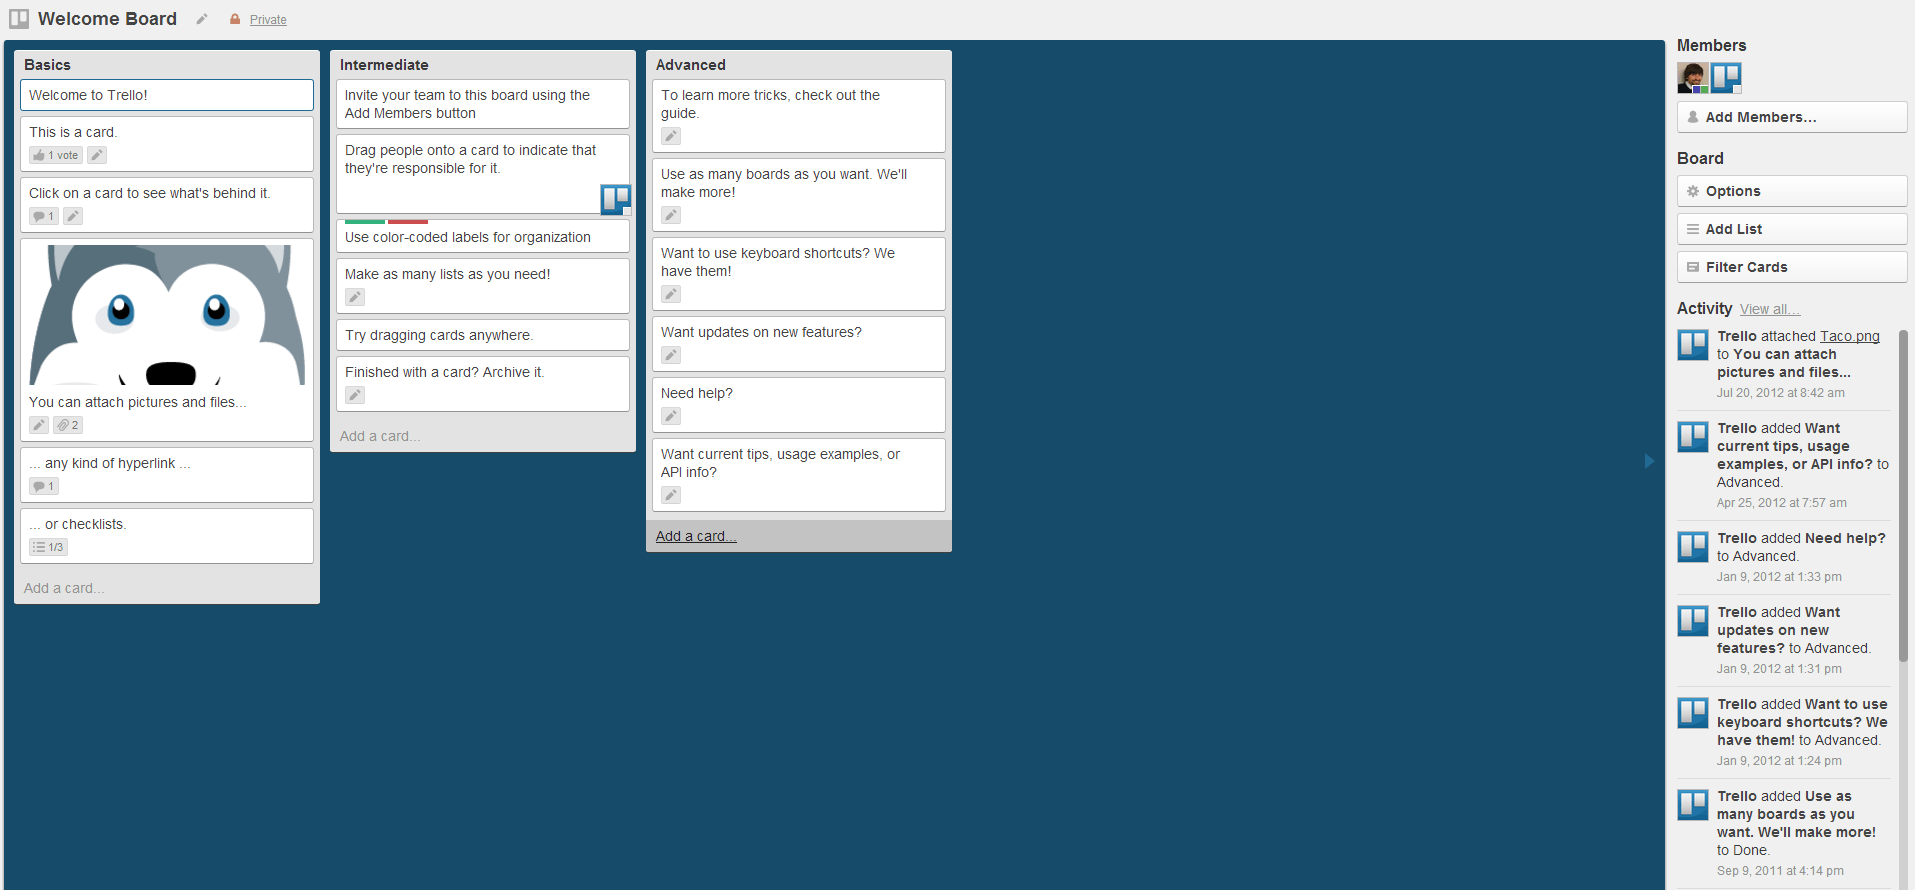Click the checklist 1/3 badge on or checklists
1915x890 pixels.
(48, 547)
